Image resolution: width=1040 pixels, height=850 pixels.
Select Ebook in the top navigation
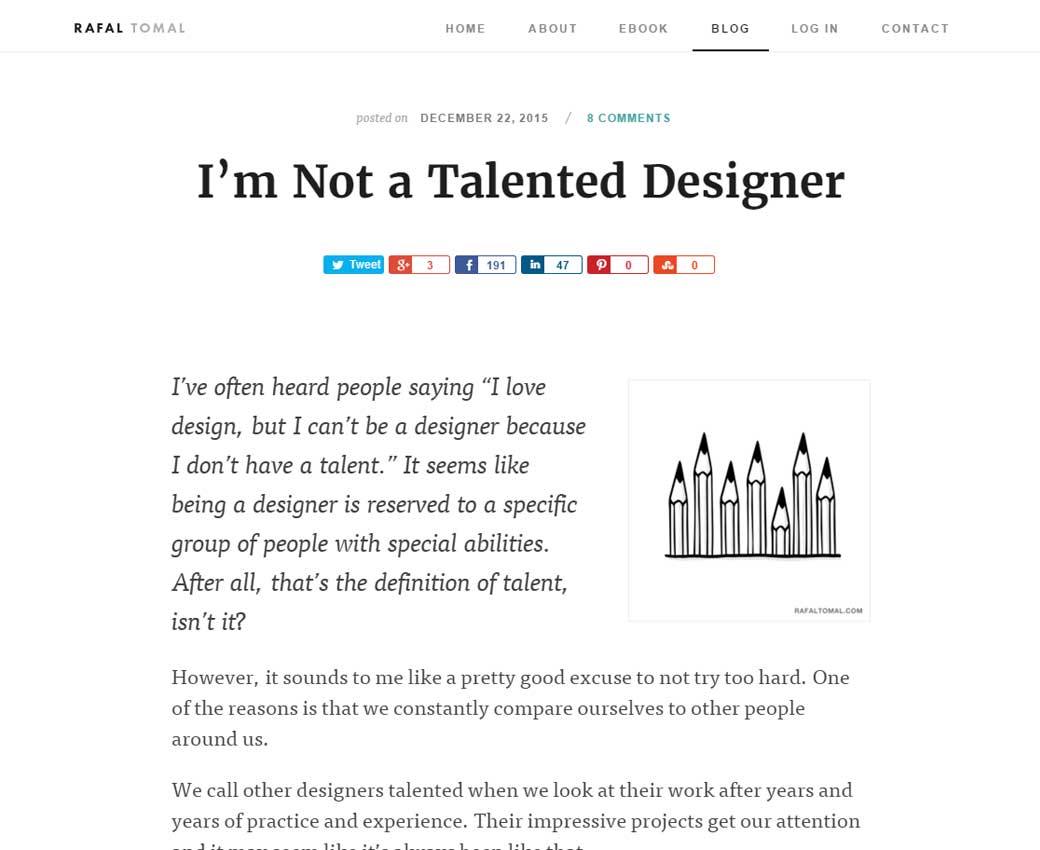tap(643, 29)
